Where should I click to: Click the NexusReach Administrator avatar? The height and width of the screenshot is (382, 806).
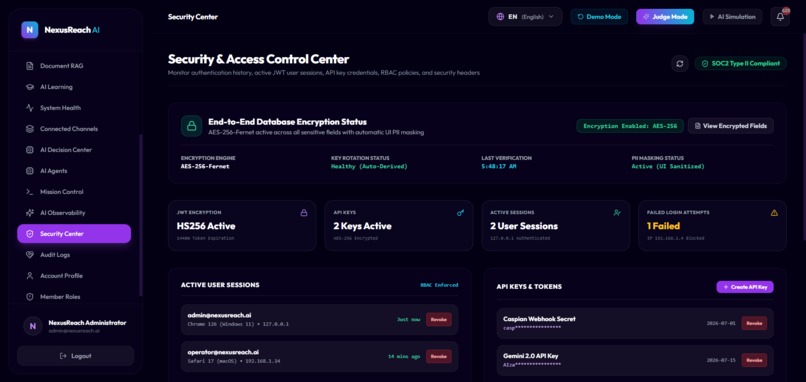coord(33,326)
